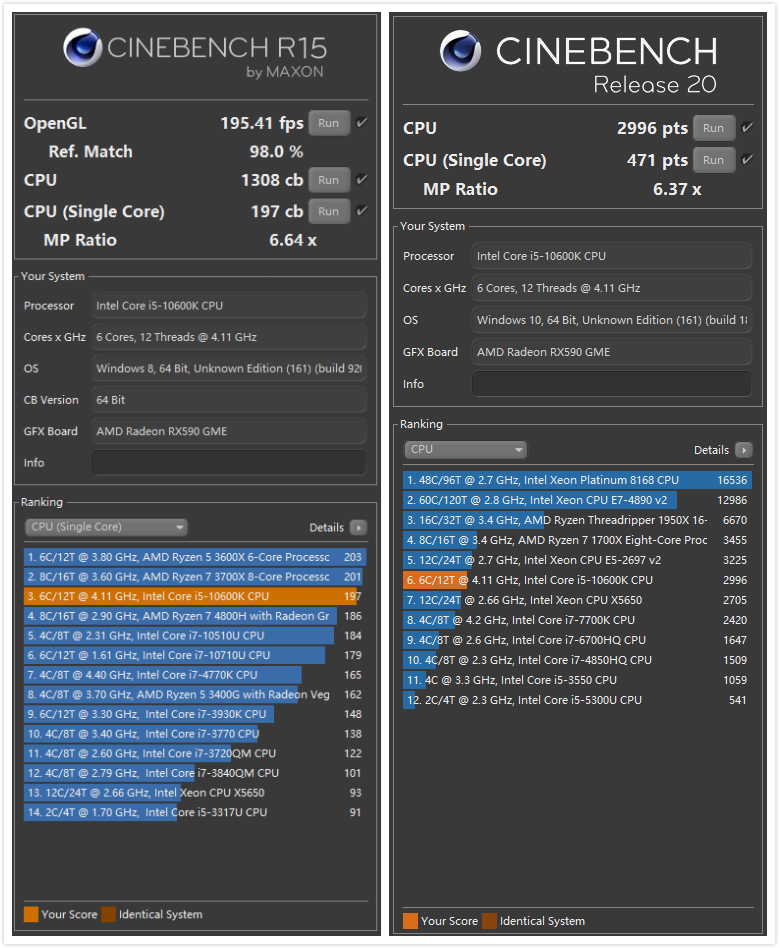
Task: Select Ryzen 7 3700X ranking row
Action: tap(195, 577)
